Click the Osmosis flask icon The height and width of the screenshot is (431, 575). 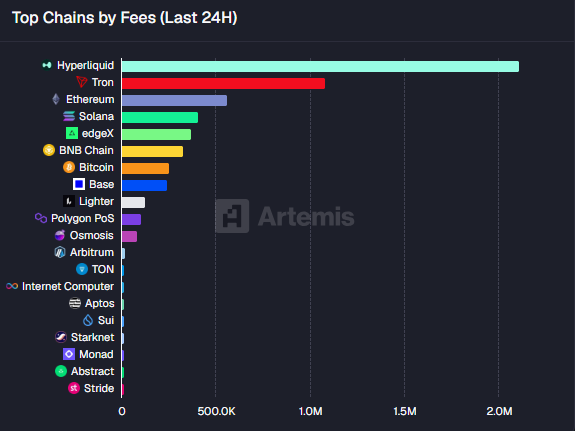coord(60,235)
